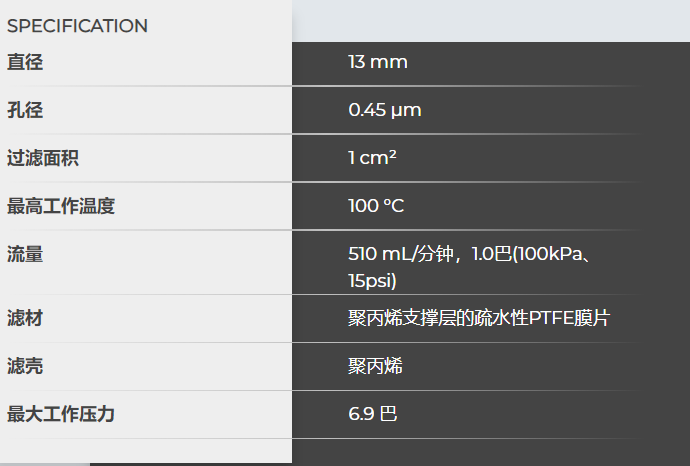Screen dimensions: 690x466
Task: Select the 孔径 row label
Action: click(x=25, y=110)
